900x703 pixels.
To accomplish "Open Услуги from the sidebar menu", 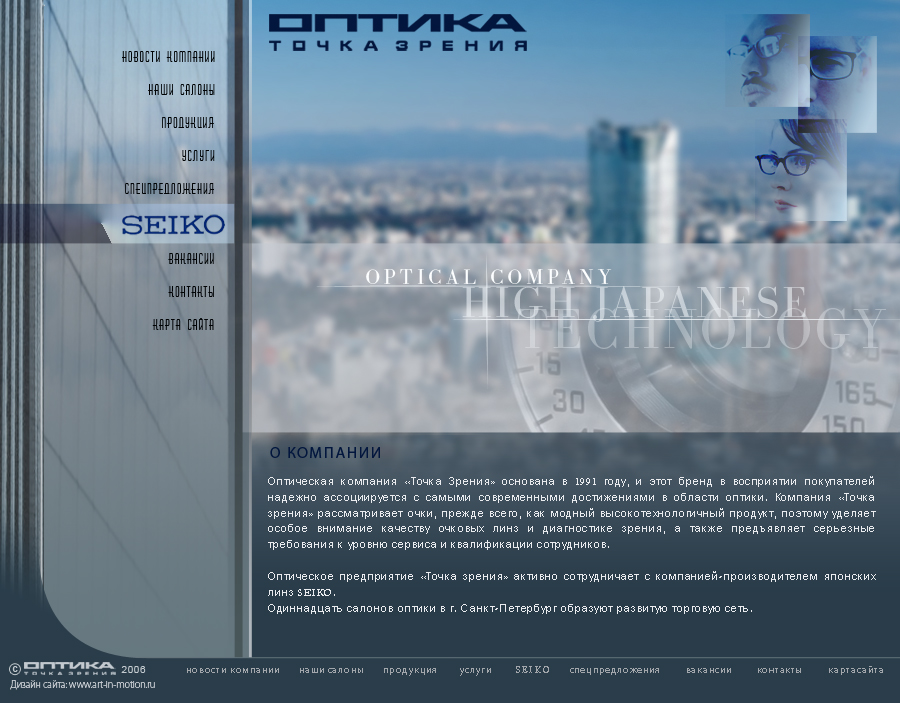I will pos(197,156).
